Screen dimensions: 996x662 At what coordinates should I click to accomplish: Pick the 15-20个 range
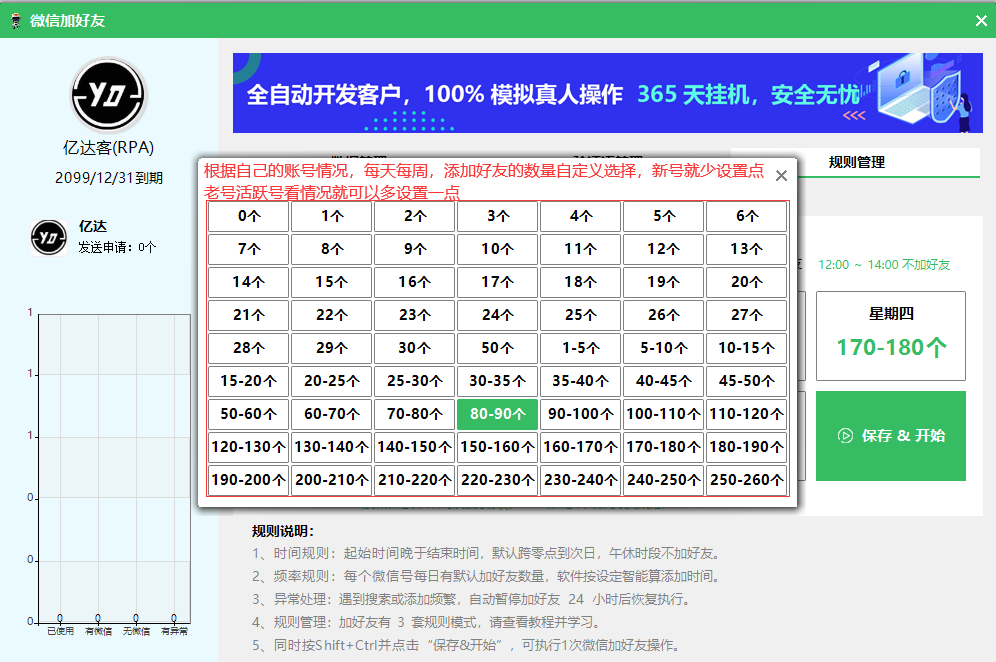click(x=248, y=381)
